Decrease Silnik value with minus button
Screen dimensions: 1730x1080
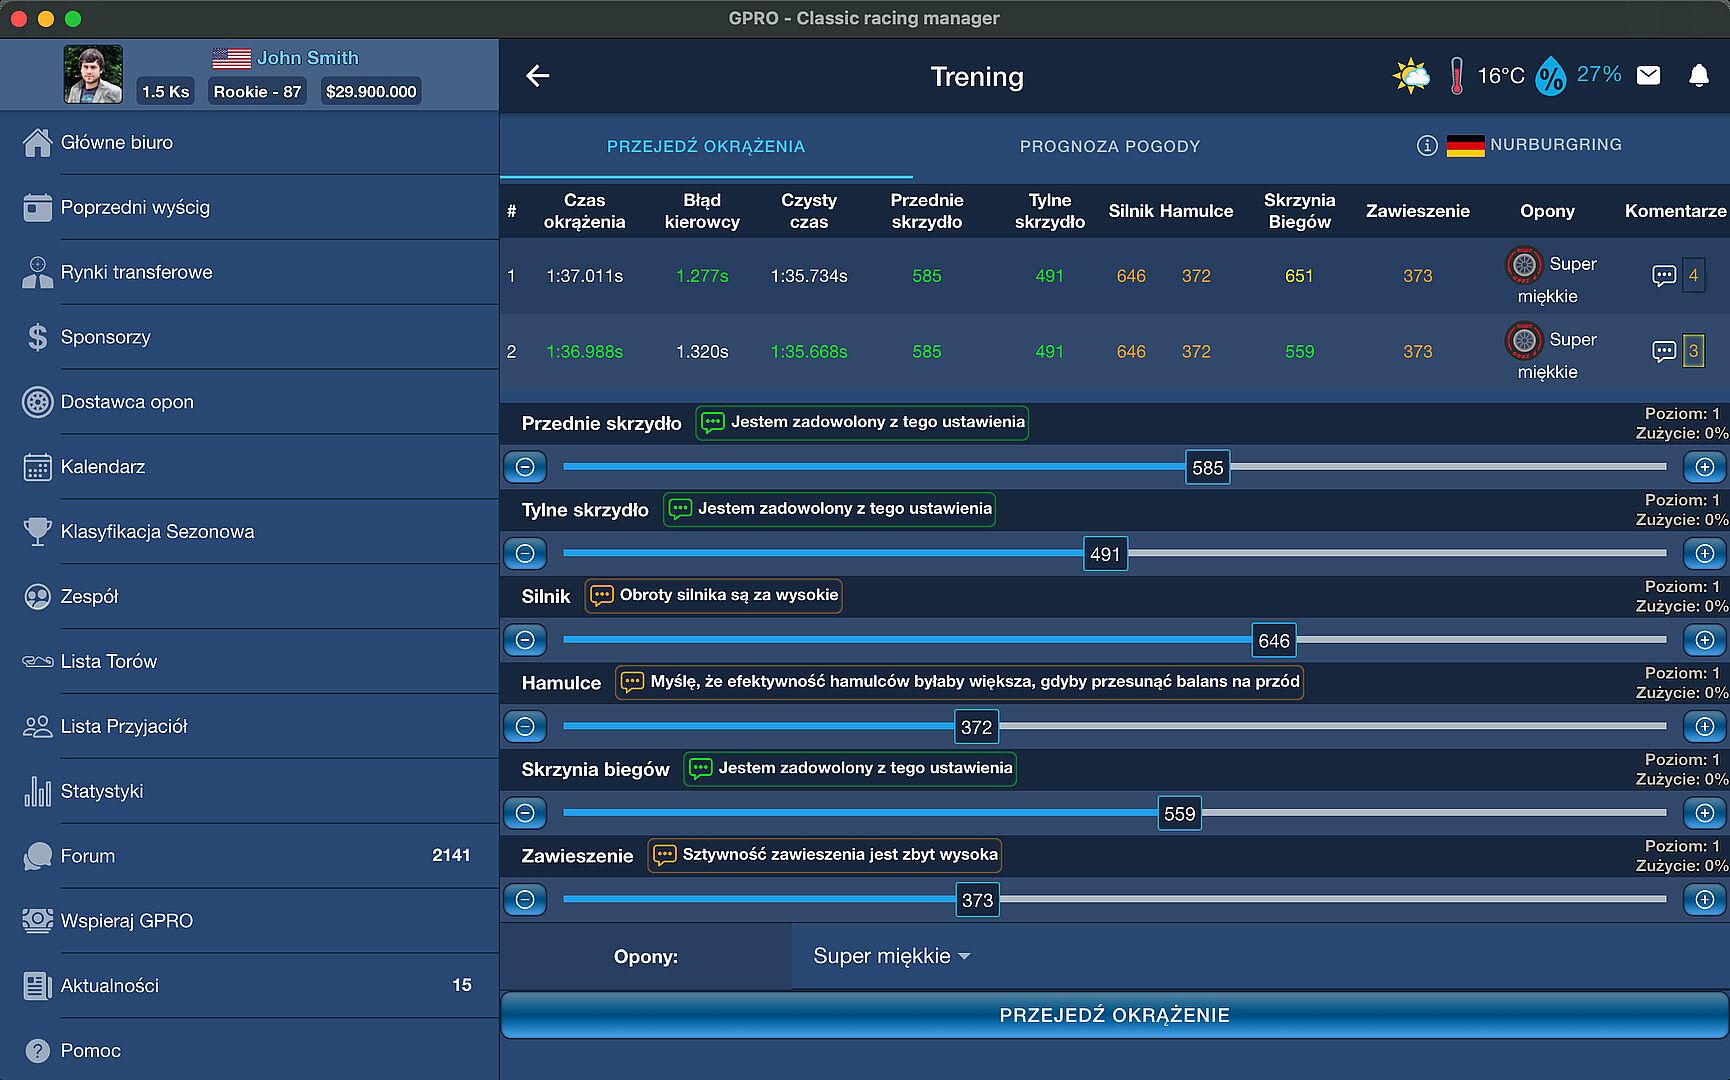pyautogui.click(x=525, y=640)
